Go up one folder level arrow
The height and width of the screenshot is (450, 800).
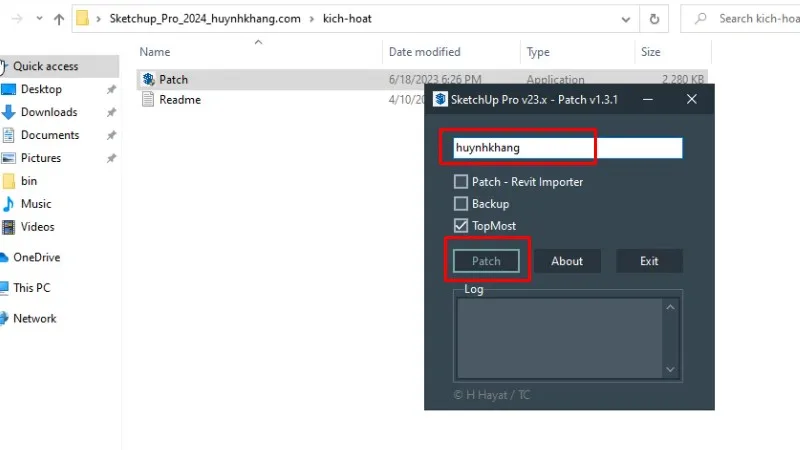coord(59,18)
